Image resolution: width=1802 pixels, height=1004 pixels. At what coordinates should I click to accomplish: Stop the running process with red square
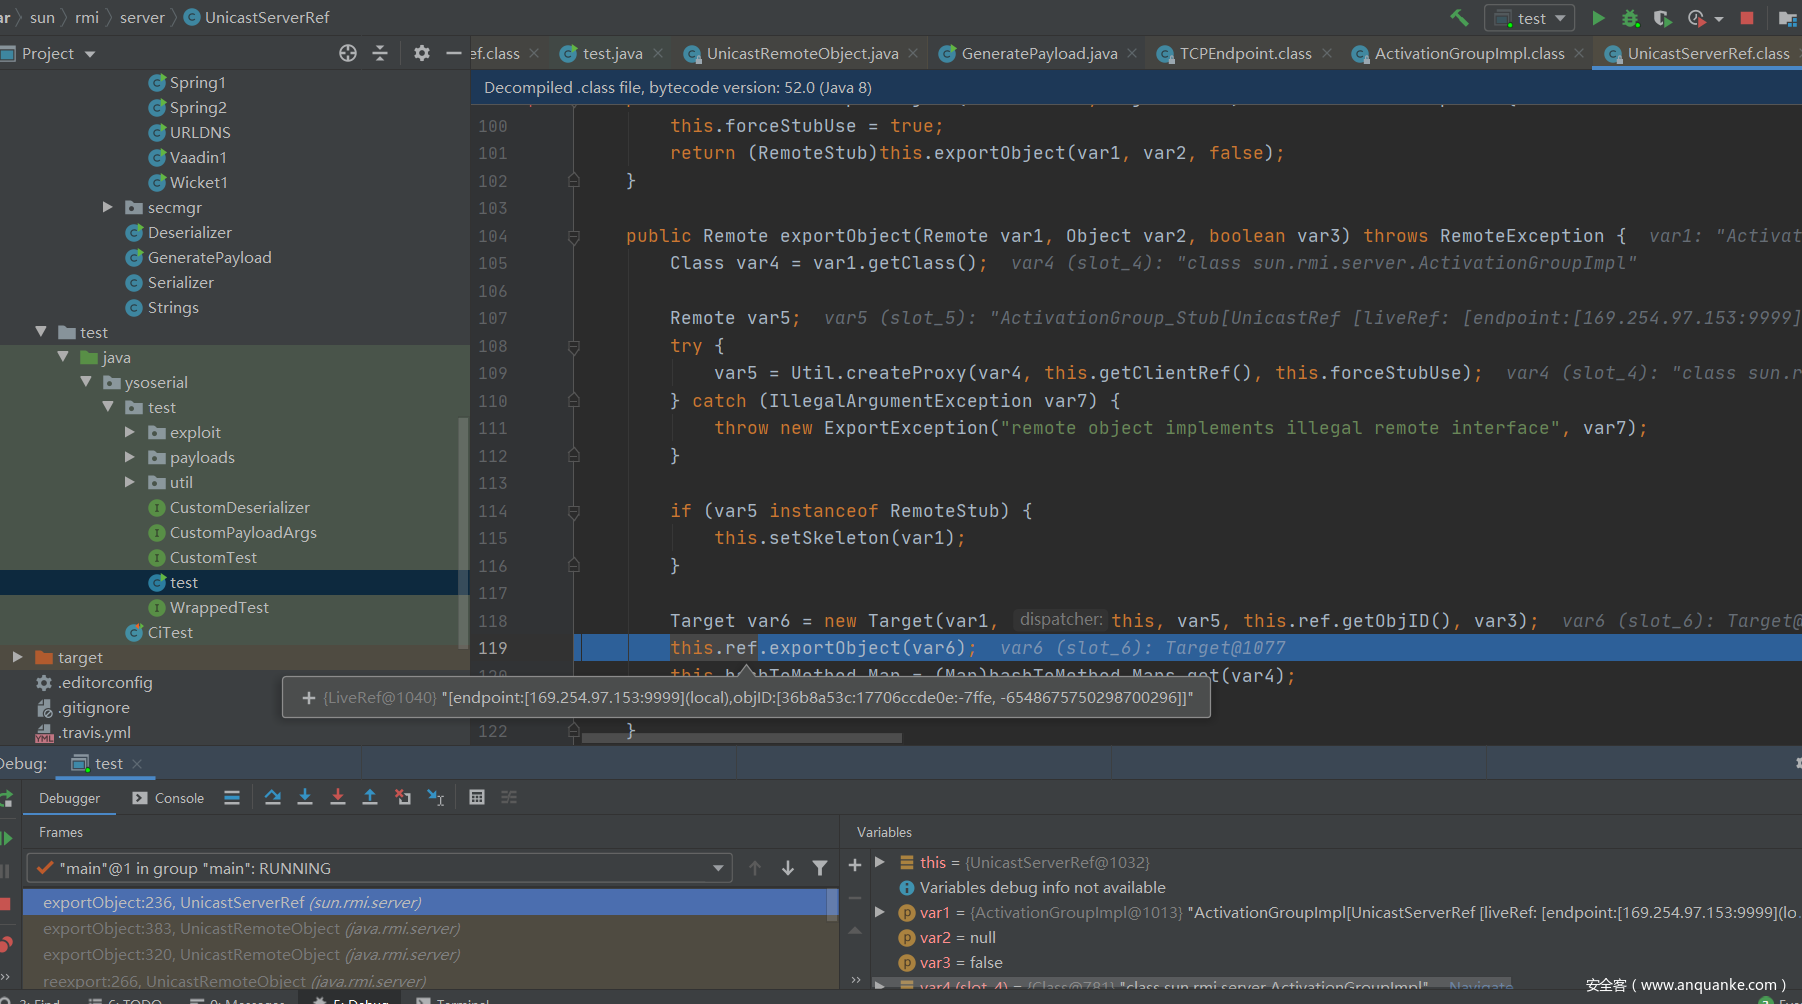point(1747,18)
